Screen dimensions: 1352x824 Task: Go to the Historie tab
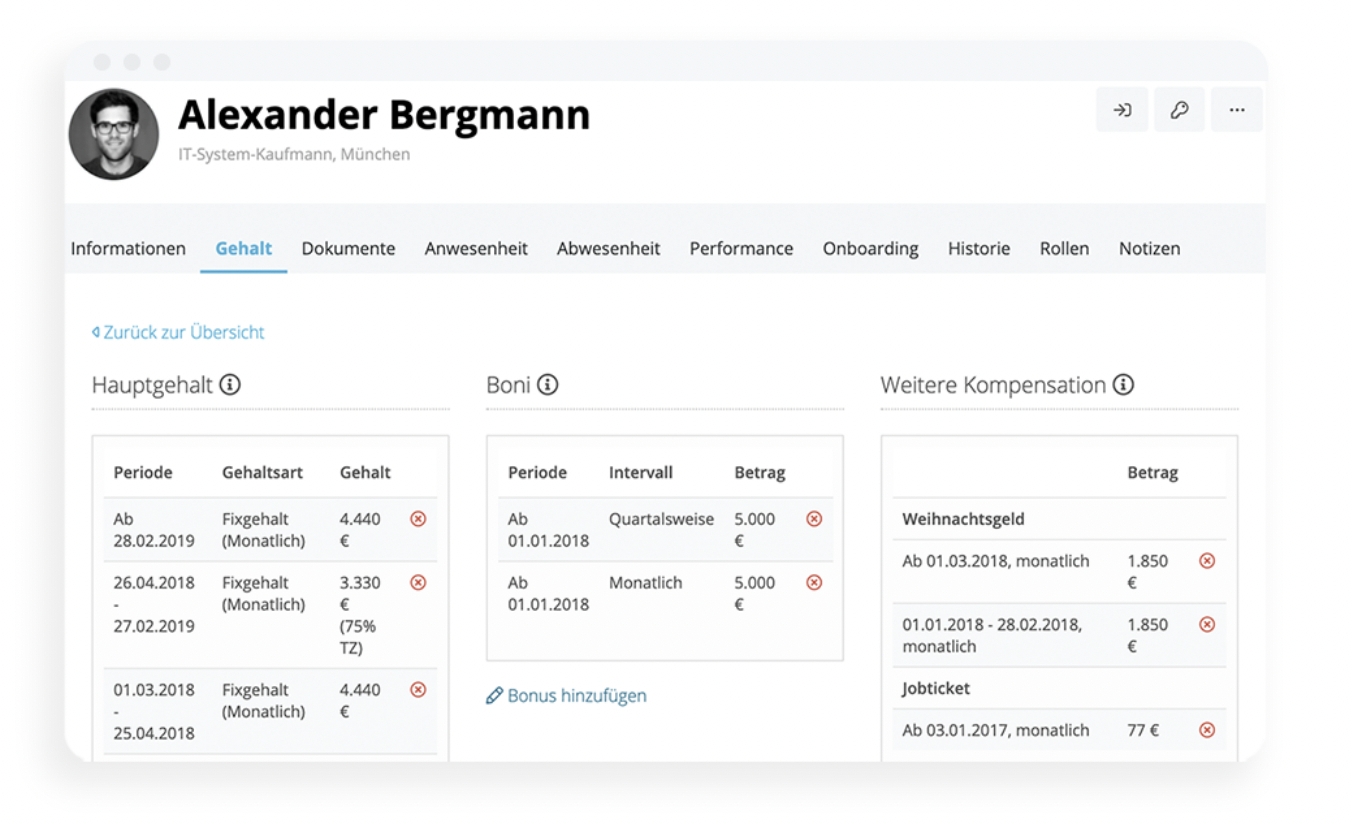[979, 249]
